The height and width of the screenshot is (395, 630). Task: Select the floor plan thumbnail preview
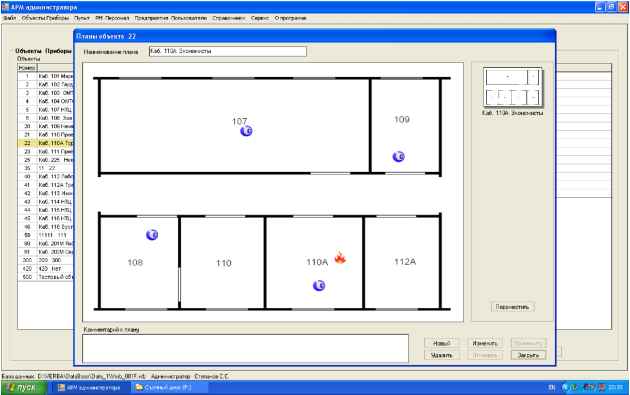pos(513,87)
